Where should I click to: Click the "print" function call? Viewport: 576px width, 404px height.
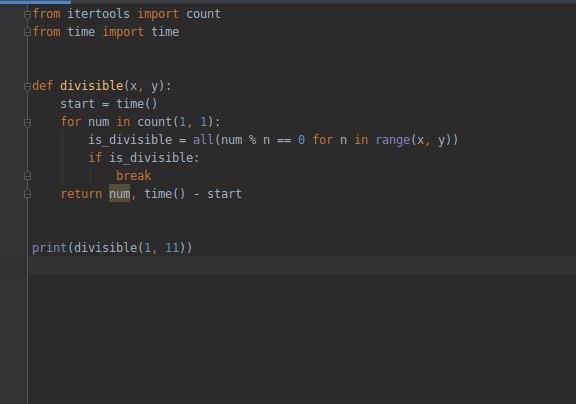pyautogui.click(x=50, y=248)
